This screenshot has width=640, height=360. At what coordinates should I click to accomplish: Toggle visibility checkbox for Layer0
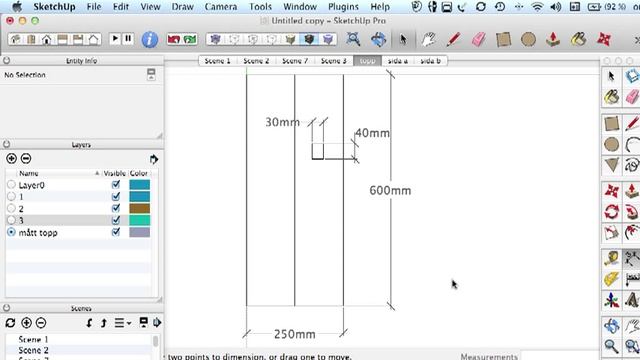click(116, 184)
